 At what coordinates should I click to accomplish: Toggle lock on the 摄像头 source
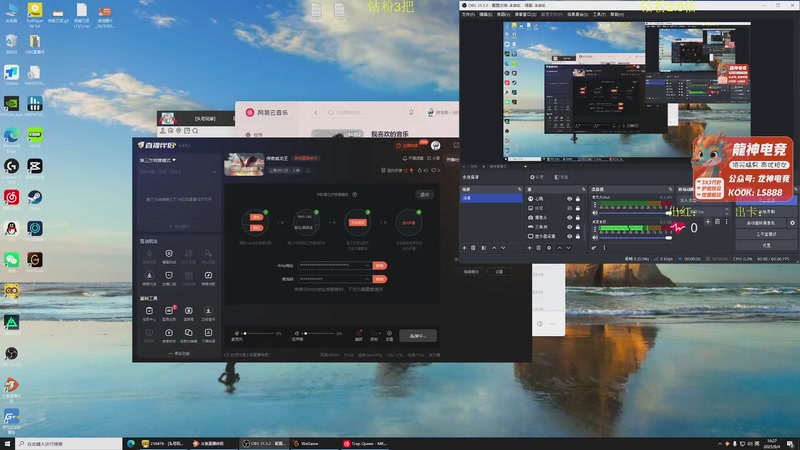[578, 217]
